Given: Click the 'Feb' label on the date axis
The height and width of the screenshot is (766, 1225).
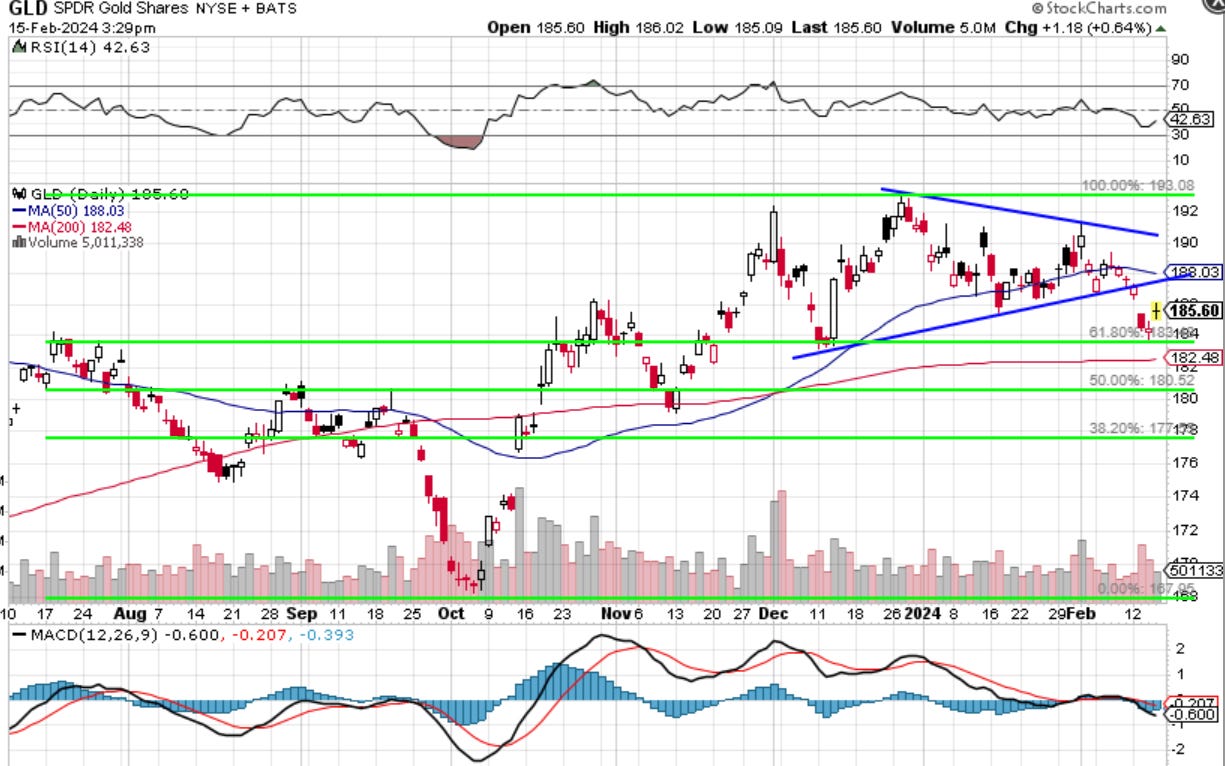Looking at the screenshot, I should tap(1083, 613).
